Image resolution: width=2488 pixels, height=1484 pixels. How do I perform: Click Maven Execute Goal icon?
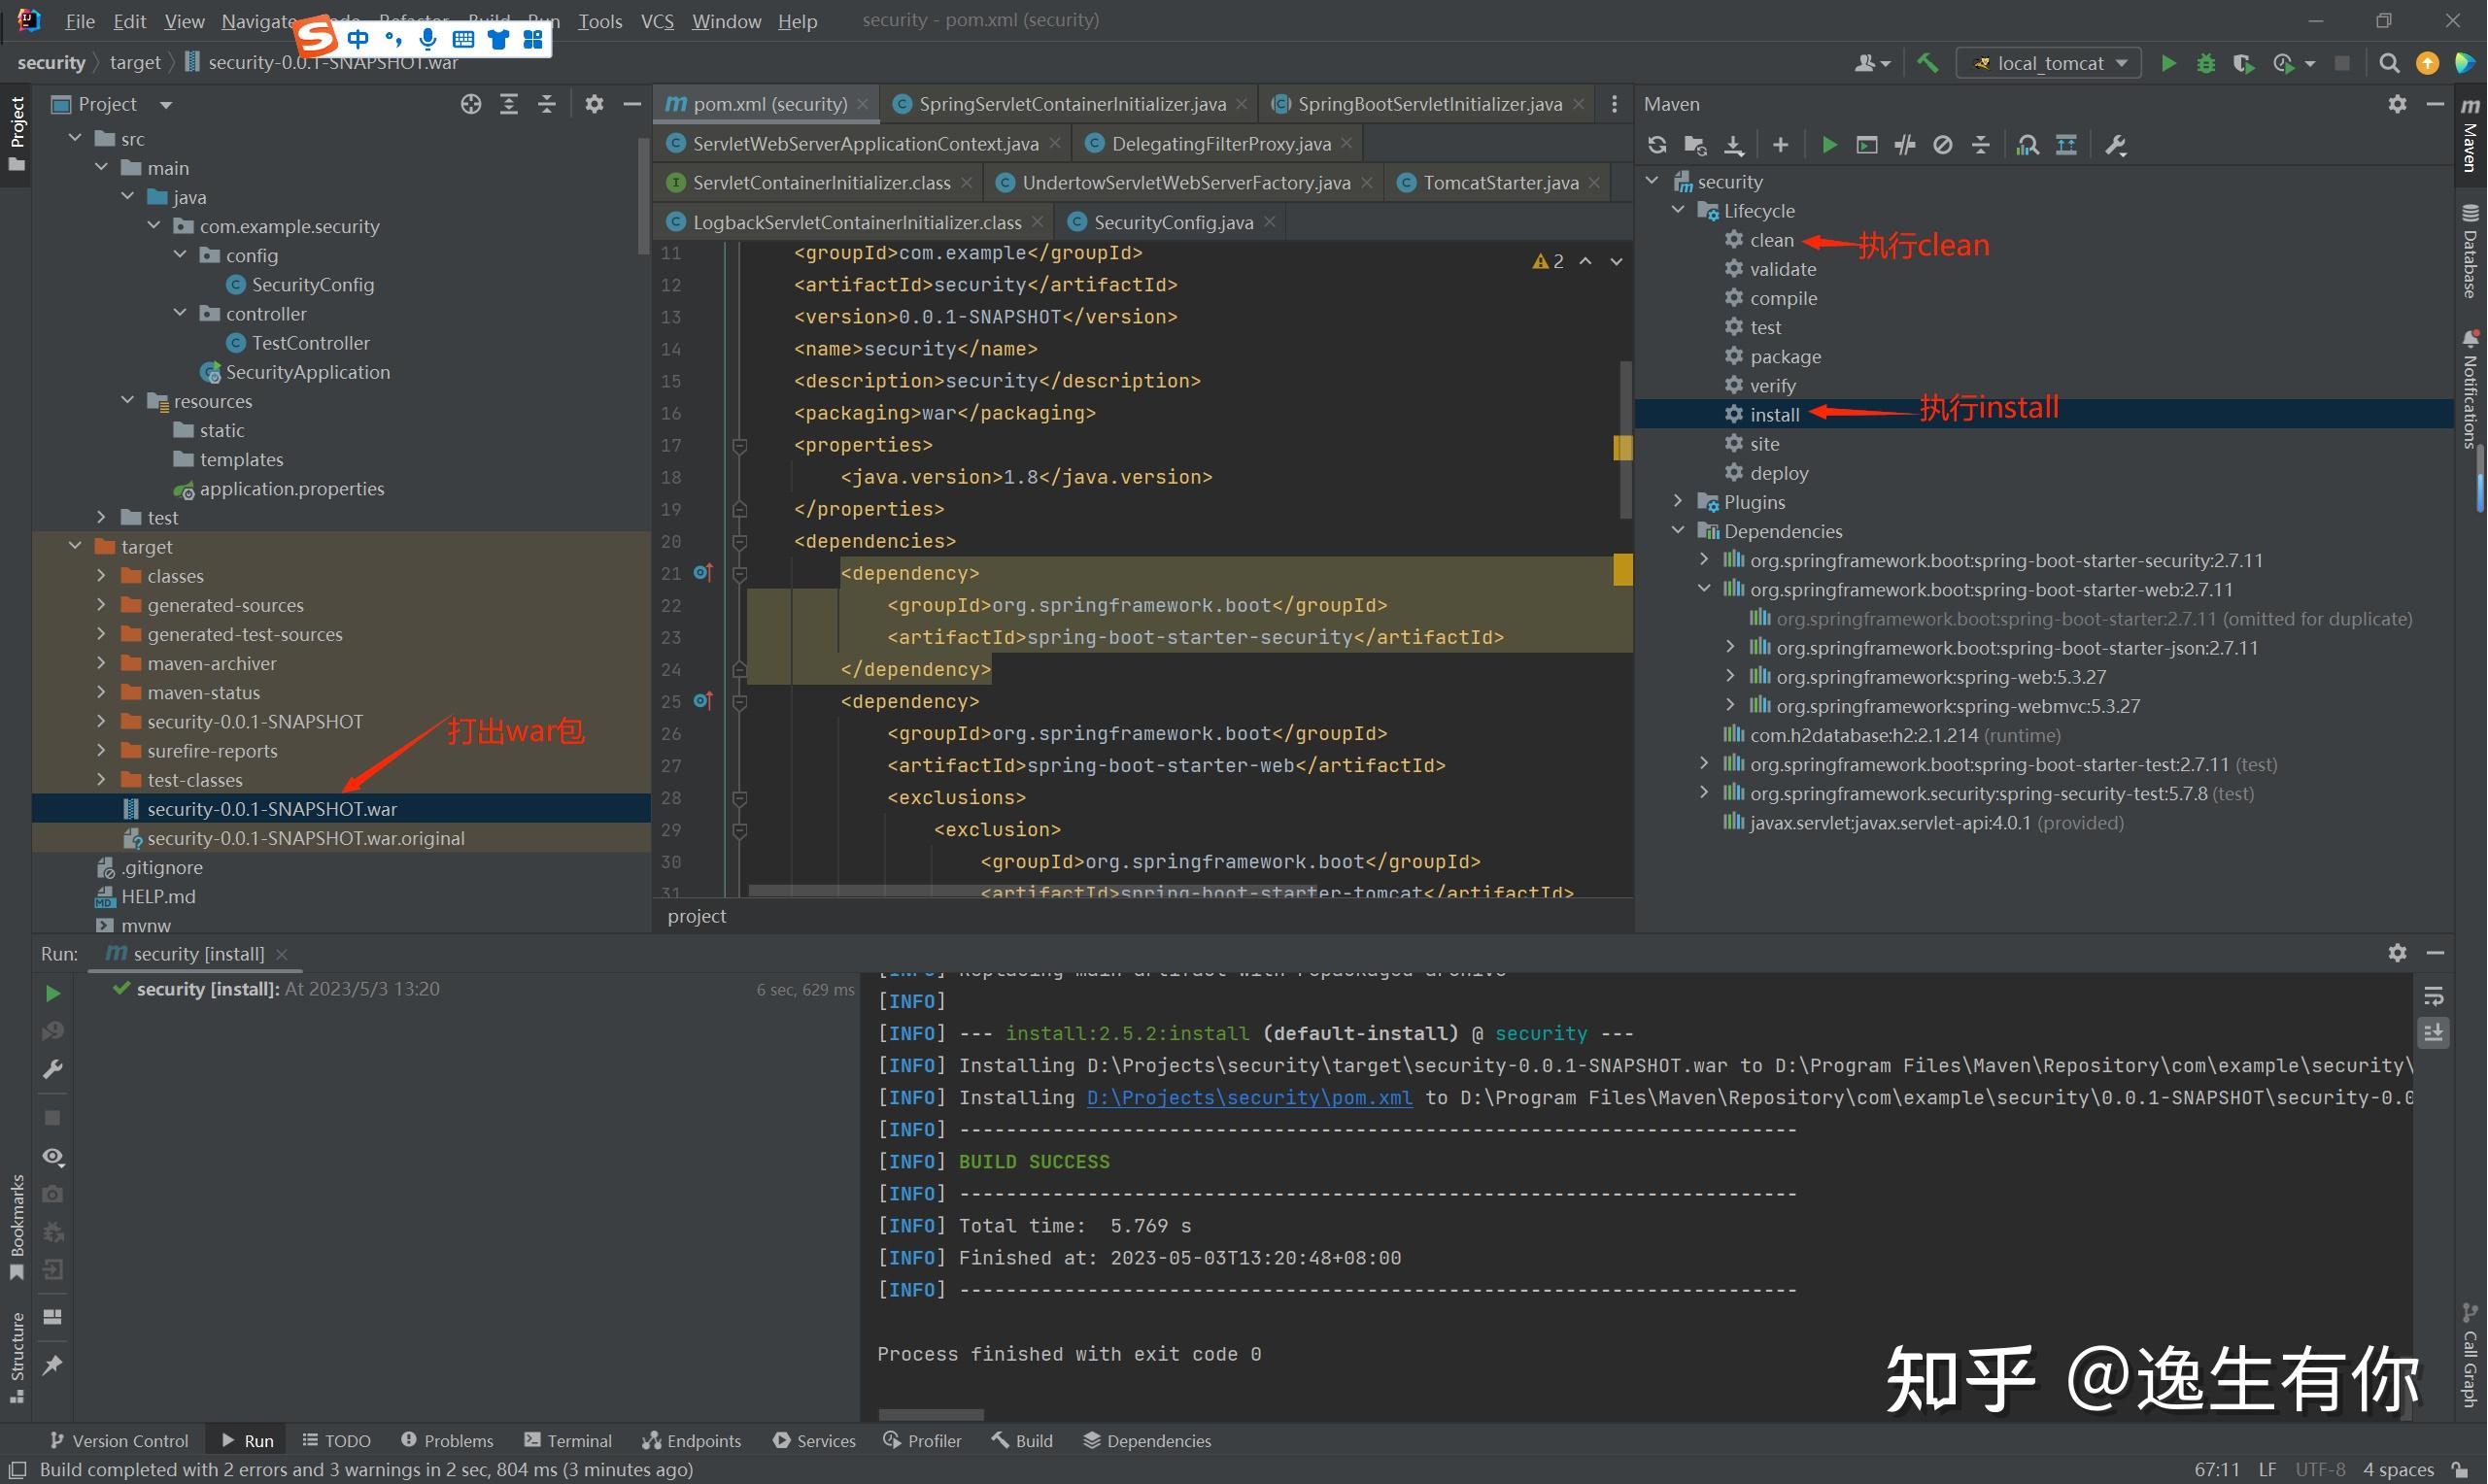click(x=1867, y=145)
